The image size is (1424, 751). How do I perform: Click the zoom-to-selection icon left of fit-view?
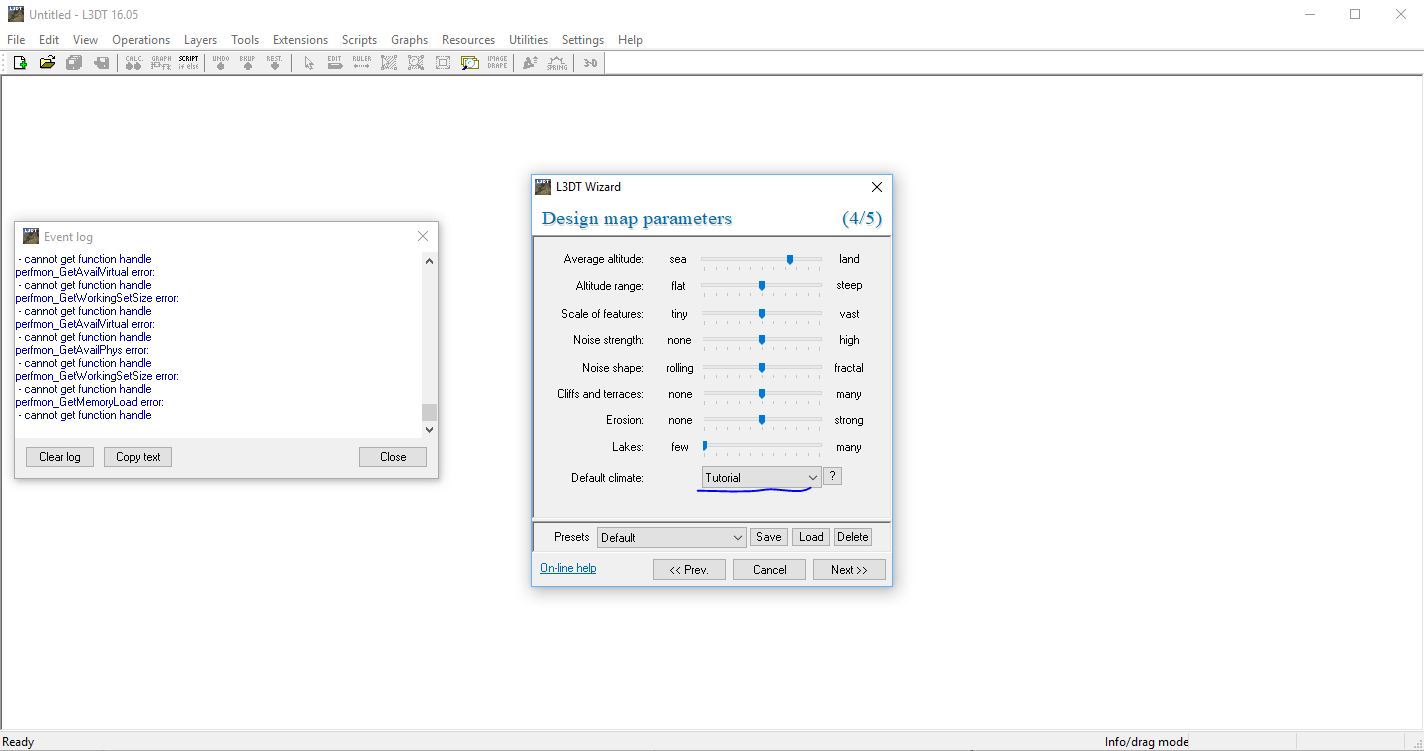click(x=416, y=62)
